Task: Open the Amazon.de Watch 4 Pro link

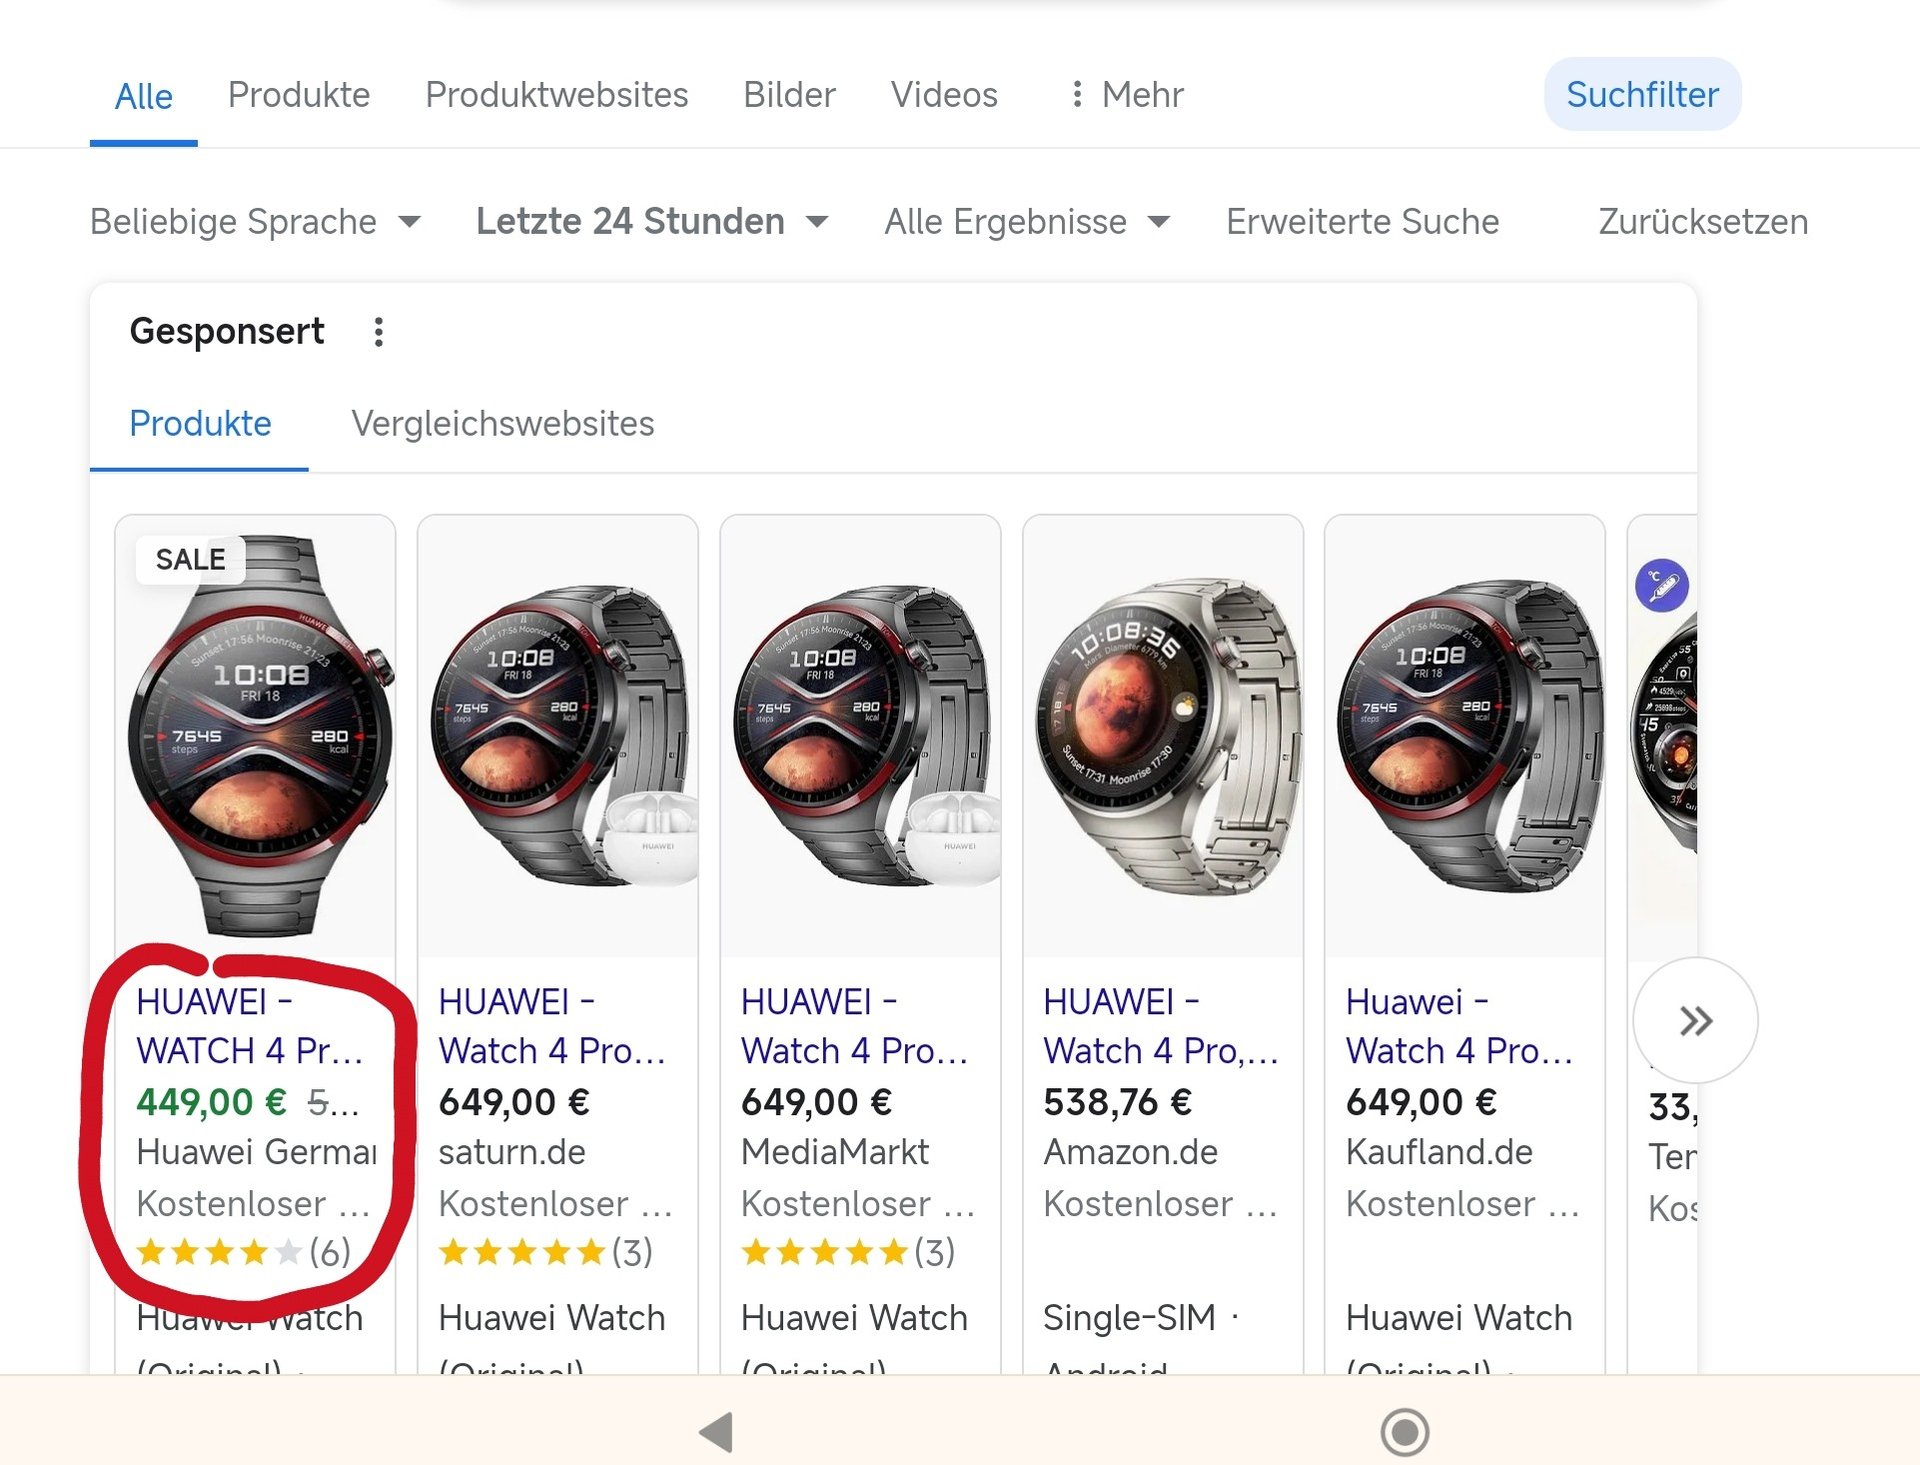Action: coord(1161,1026)
